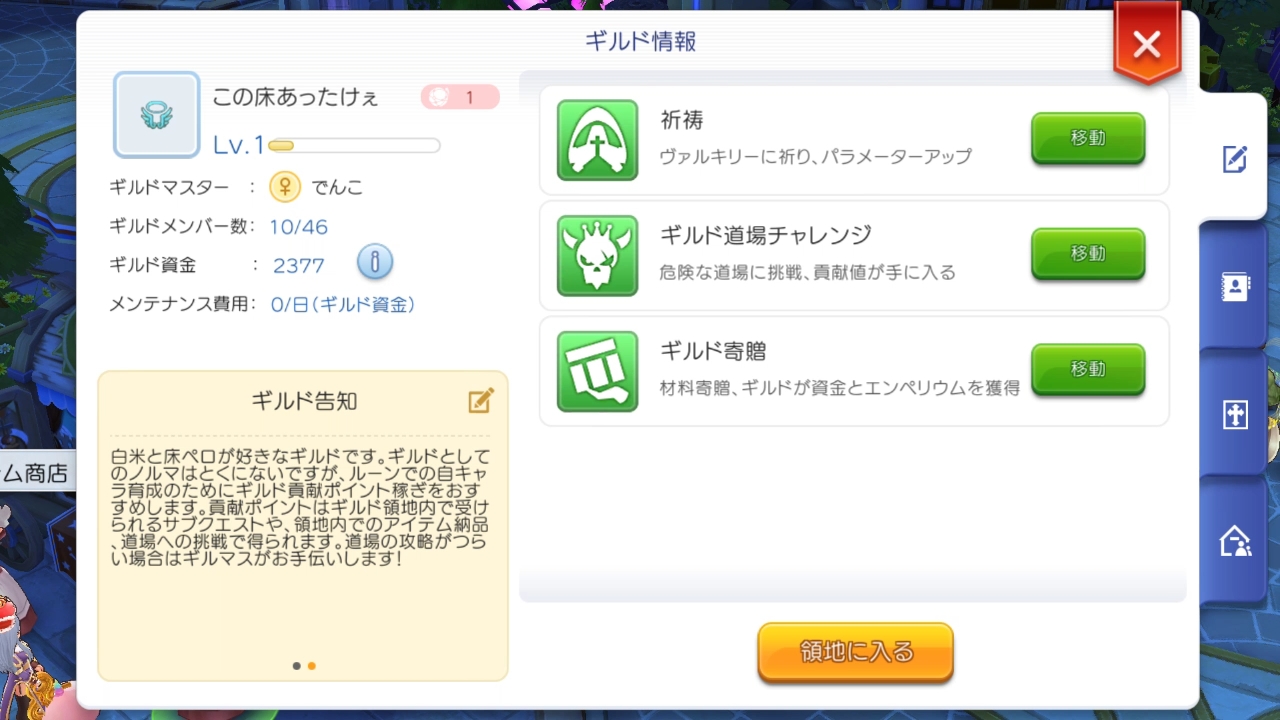Switch to the member list sidebar tab
This screenshot has width=1280, height=720.
[1234, 287]
